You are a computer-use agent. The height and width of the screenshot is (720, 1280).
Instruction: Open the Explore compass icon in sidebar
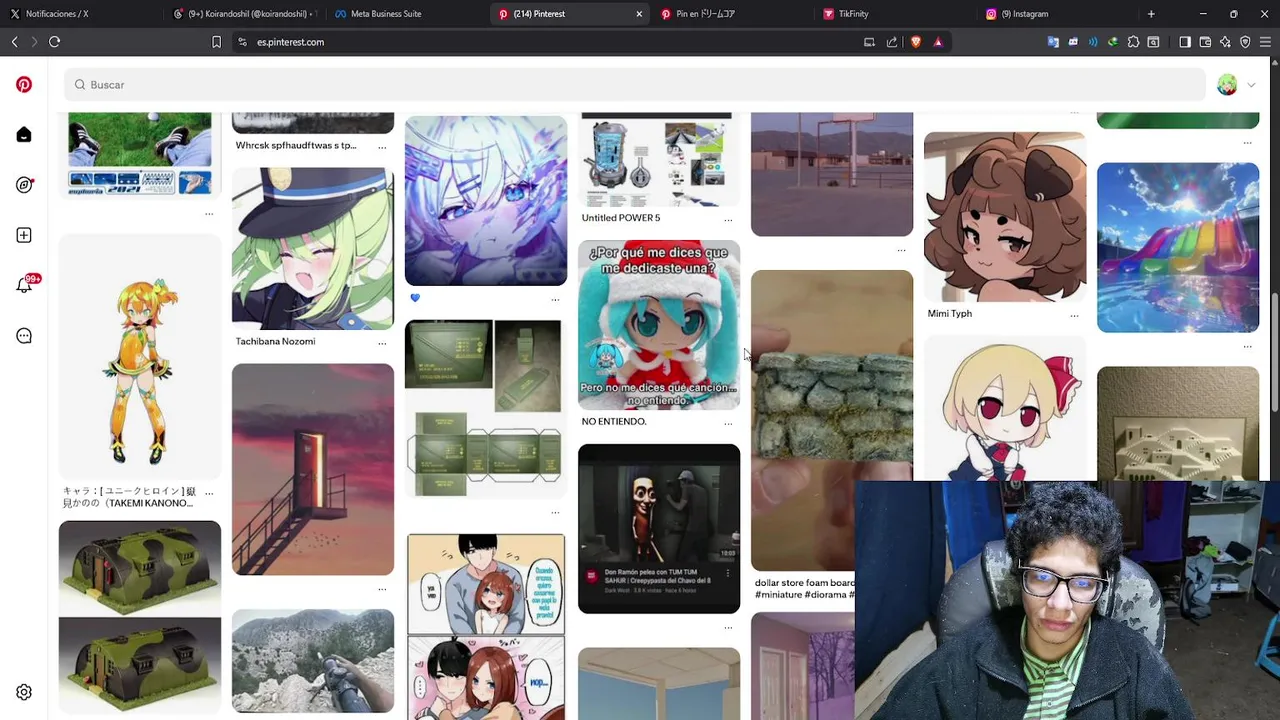24,185
